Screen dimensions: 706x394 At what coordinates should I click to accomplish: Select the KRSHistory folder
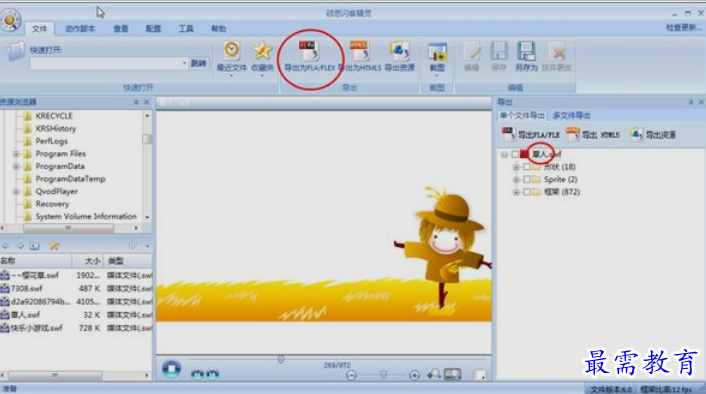[x=56, y=128]
